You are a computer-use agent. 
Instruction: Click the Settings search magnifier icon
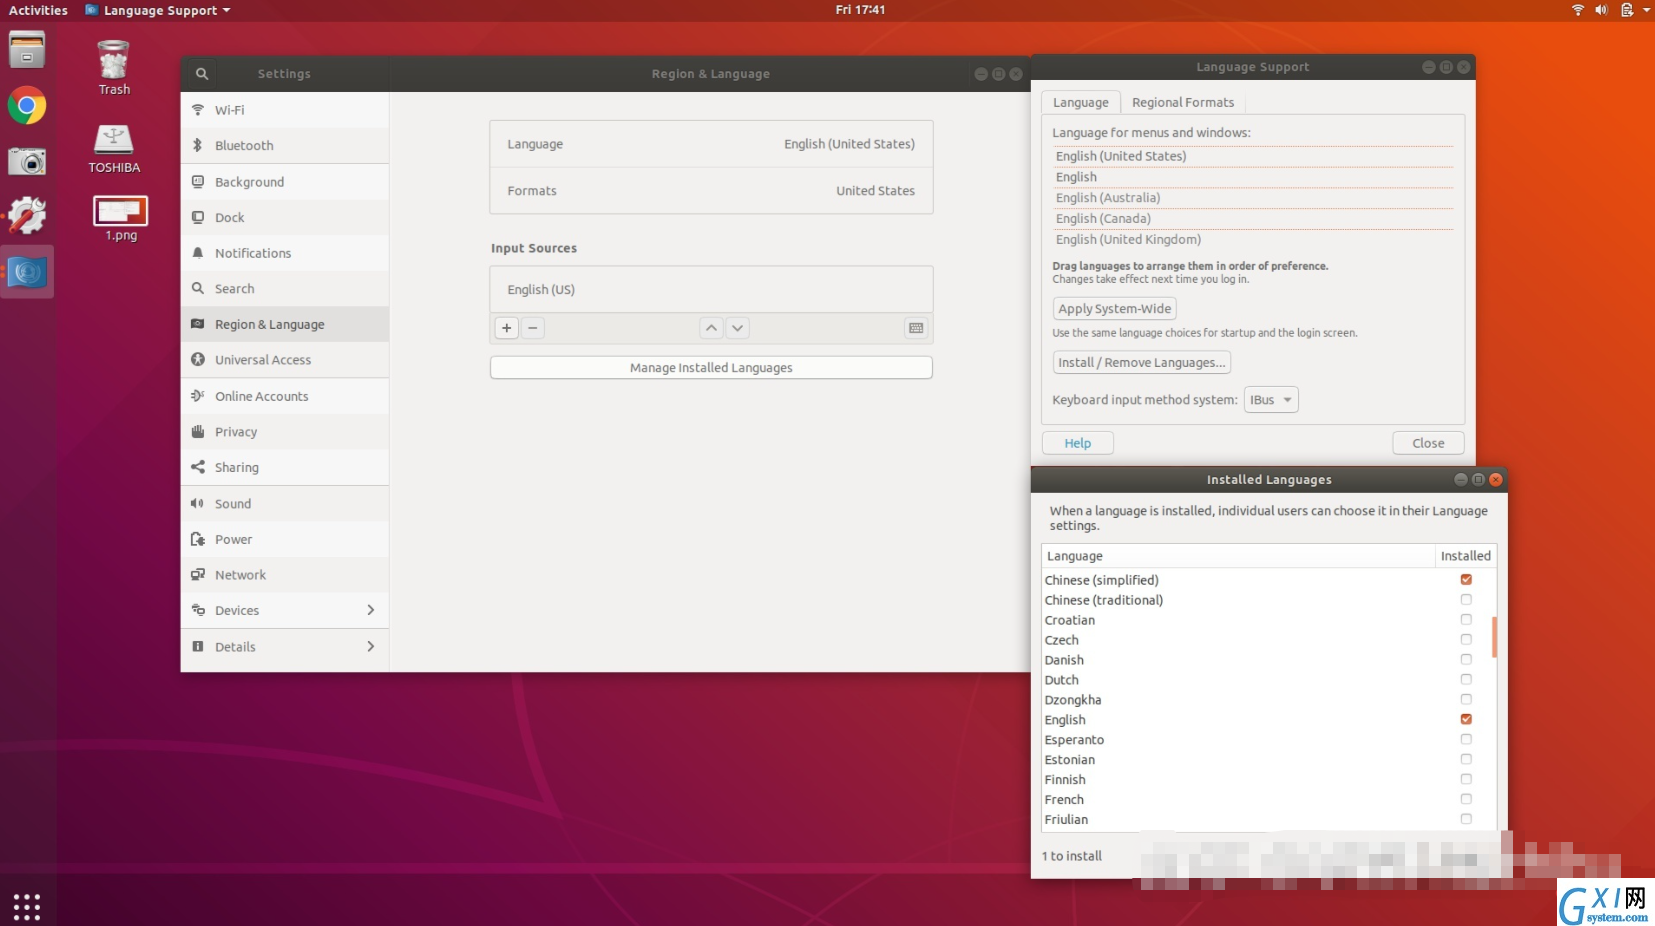[202, 74]
